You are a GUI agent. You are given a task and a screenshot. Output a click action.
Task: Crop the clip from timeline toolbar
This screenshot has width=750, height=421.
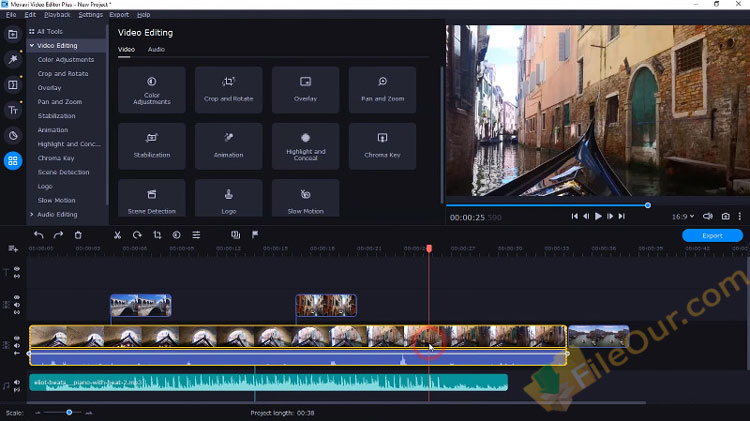pyautogui.click(x=157, y=235)
